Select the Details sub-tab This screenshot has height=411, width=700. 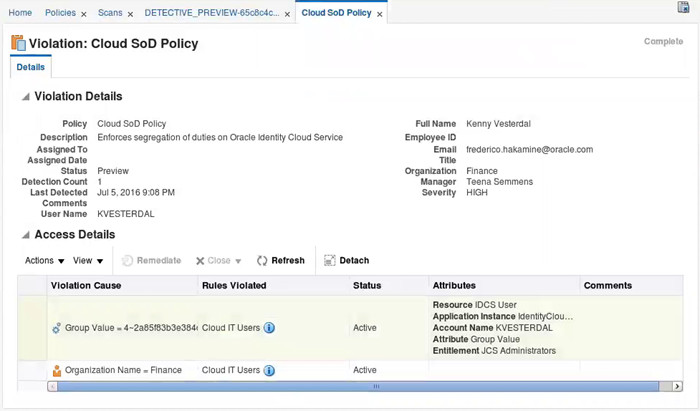pos(31,67)
